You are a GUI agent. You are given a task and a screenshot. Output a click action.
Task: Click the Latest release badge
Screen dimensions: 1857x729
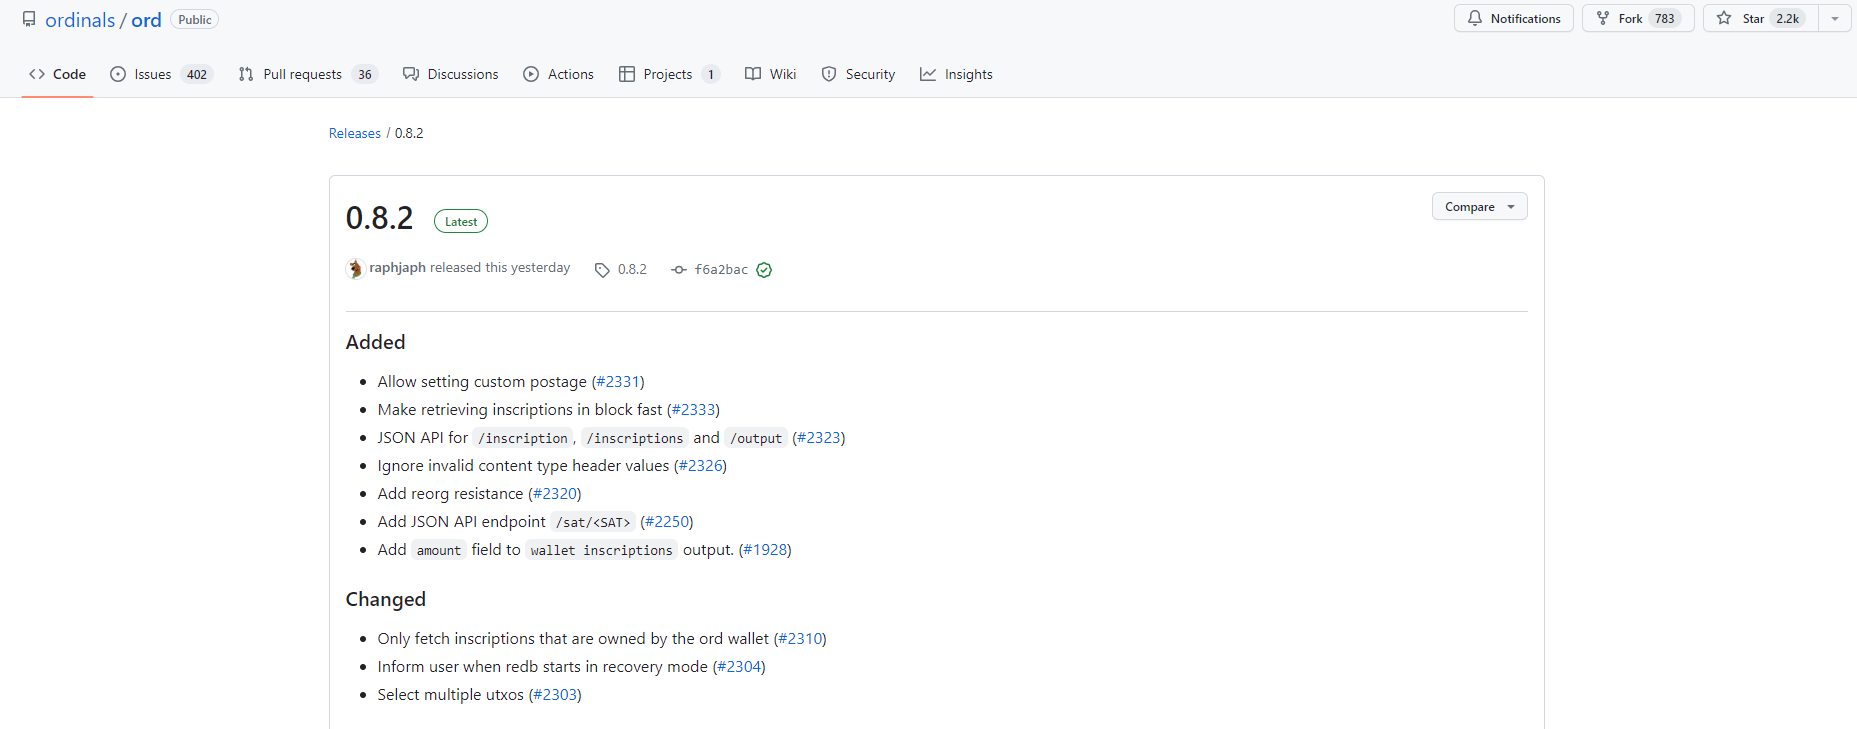coord(461,221)
